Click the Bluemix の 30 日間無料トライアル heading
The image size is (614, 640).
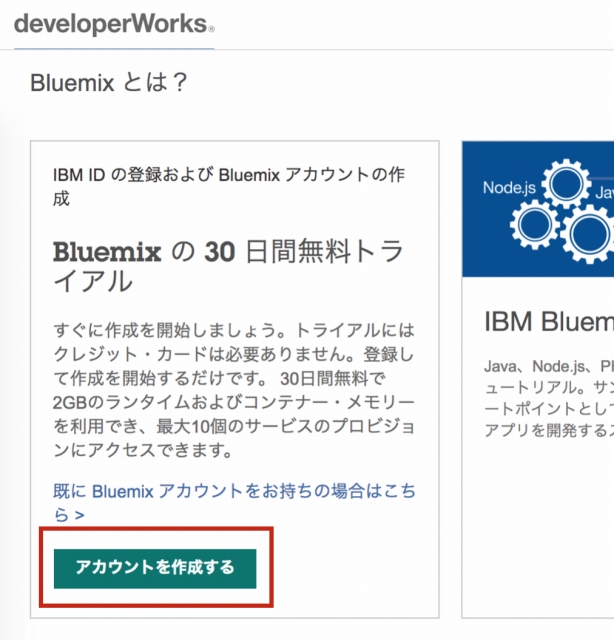(x=229, y=266)
